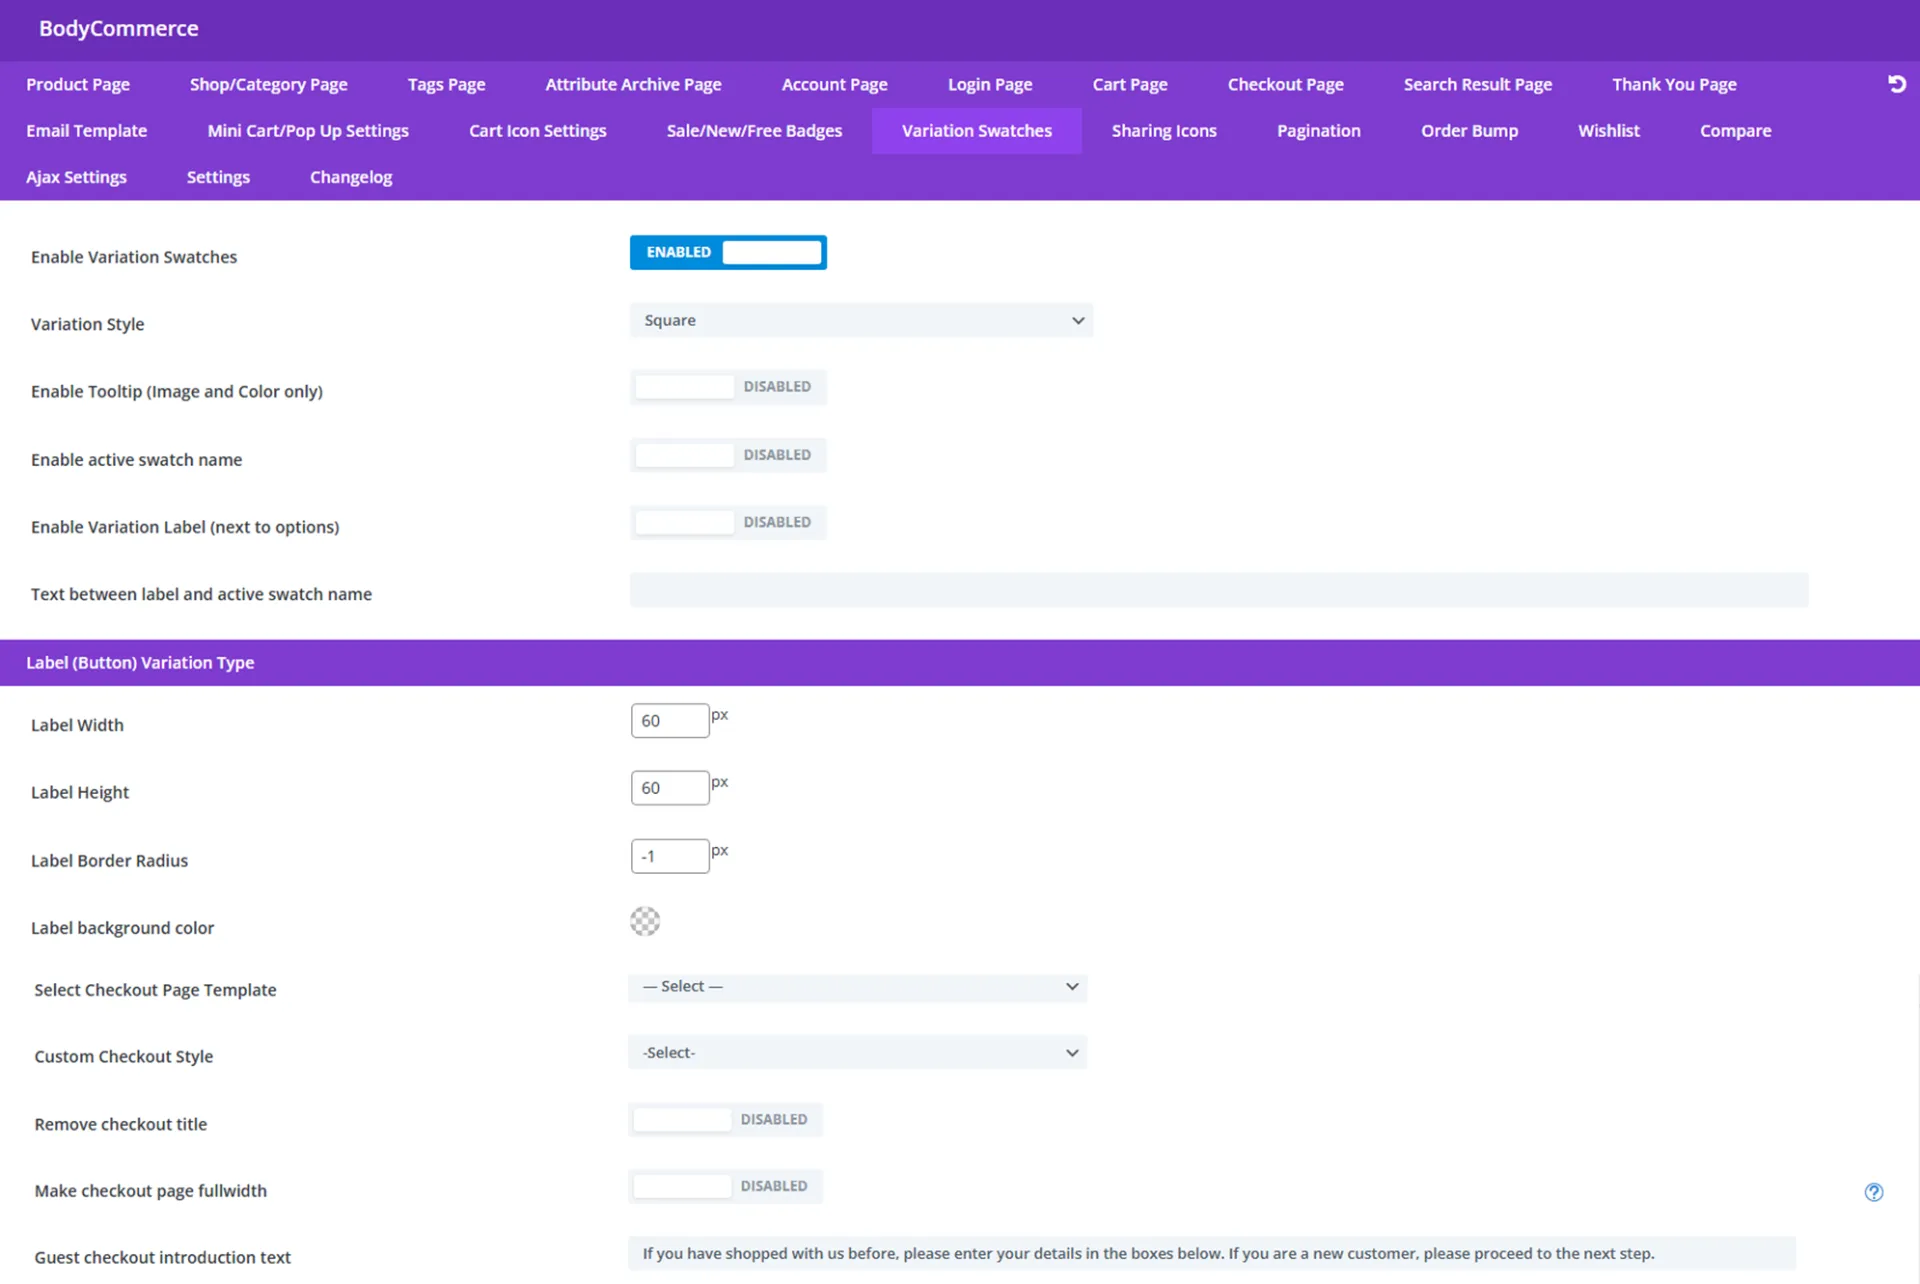
Task: Click the Variation Swatches tab
Action: click(977, 130)
